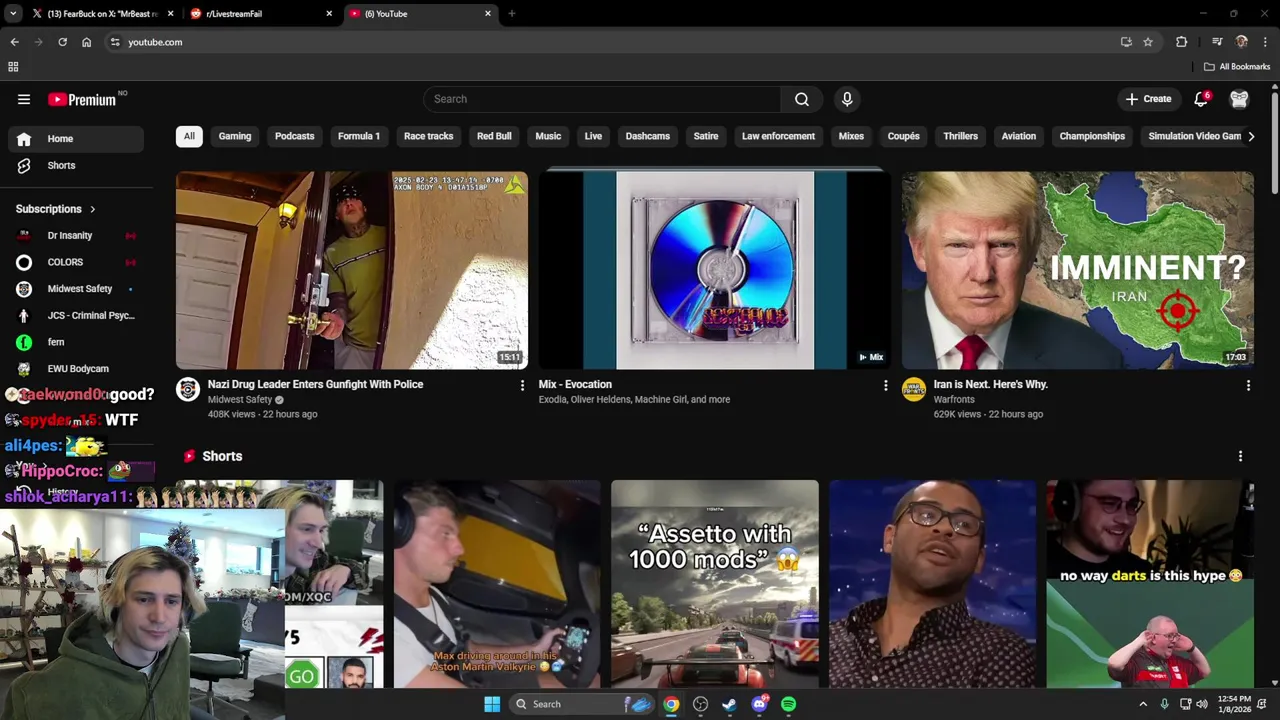Open Midwest Safety subscription in sidebar
This screenshot has width=1280, height=720.
[76, 289]
